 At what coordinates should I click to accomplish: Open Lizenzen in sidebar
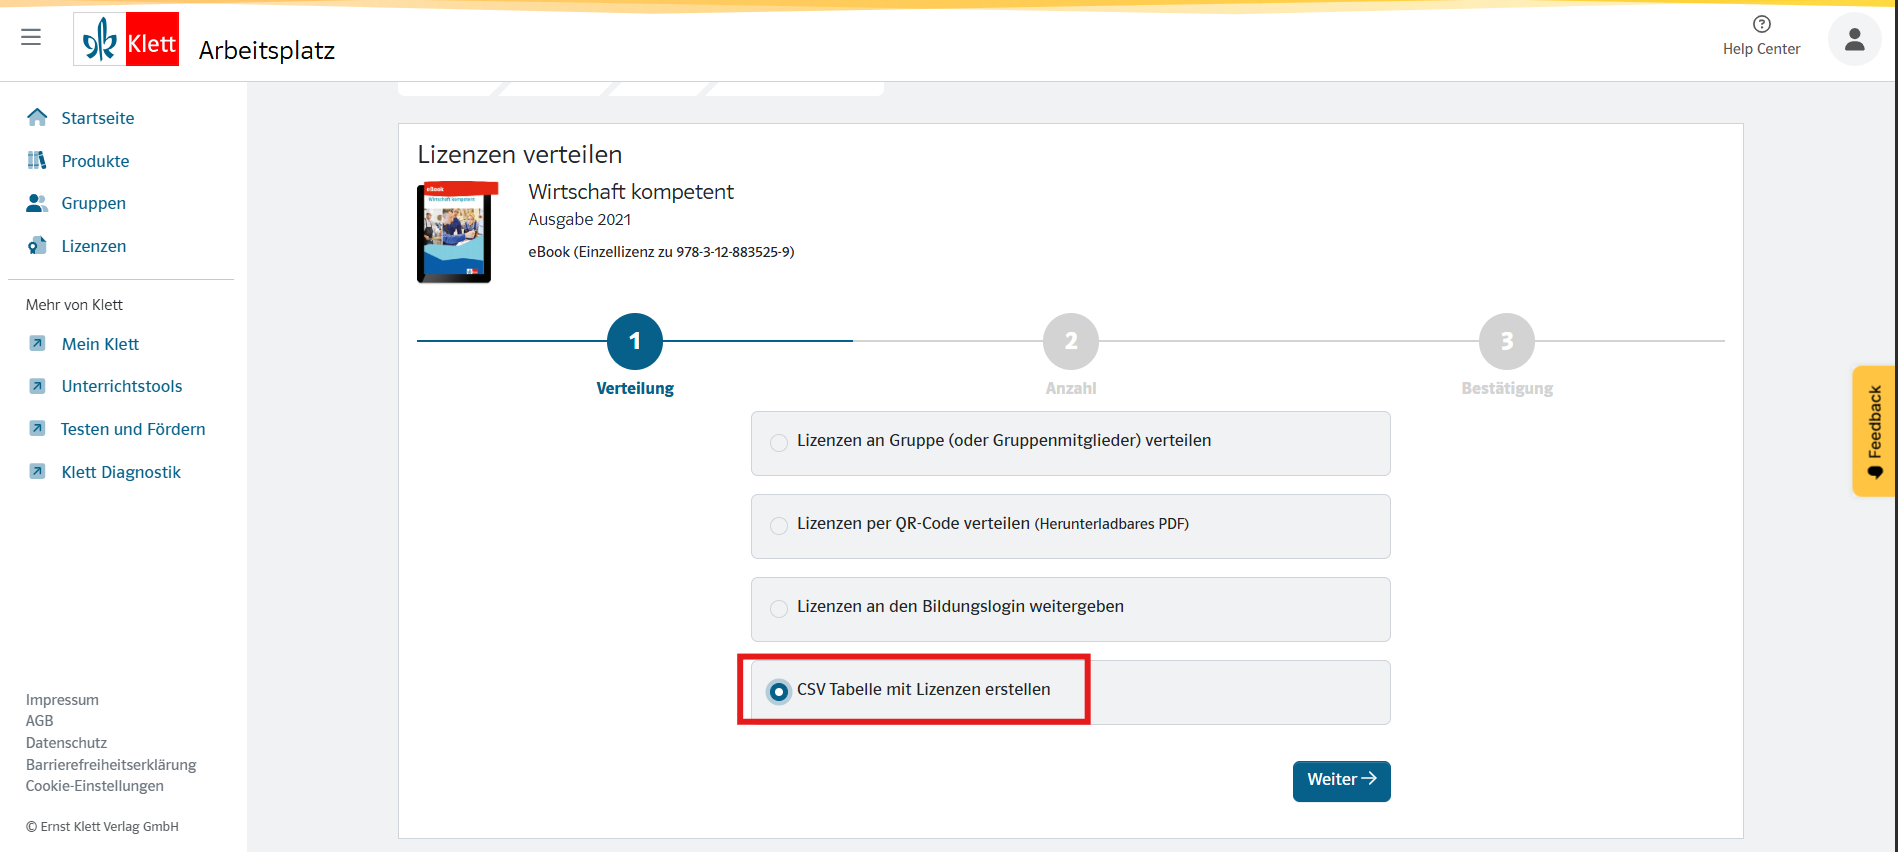coord(94,246)
